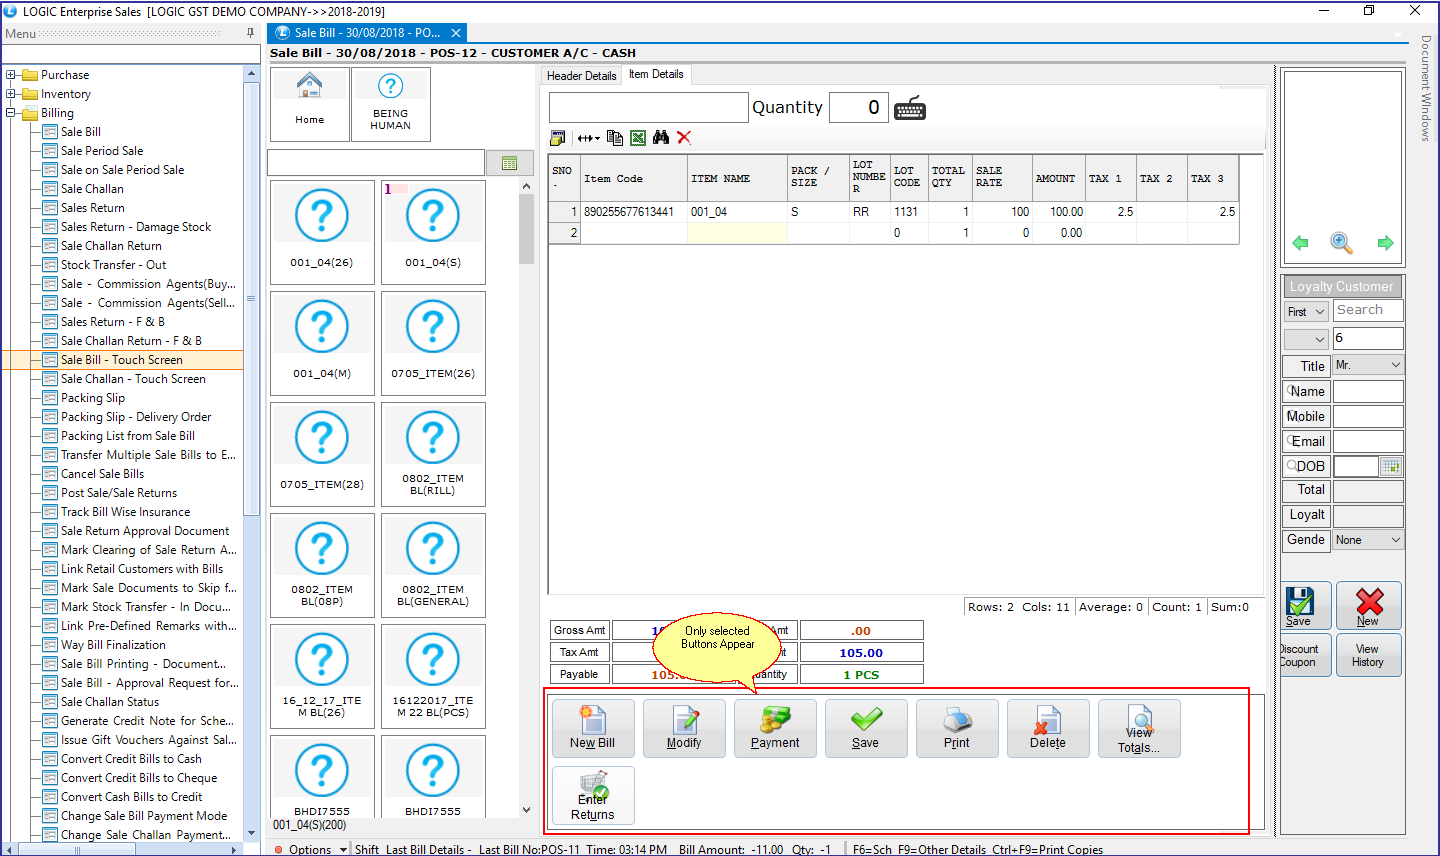Click the Mobile input field

coord(1368,417)
